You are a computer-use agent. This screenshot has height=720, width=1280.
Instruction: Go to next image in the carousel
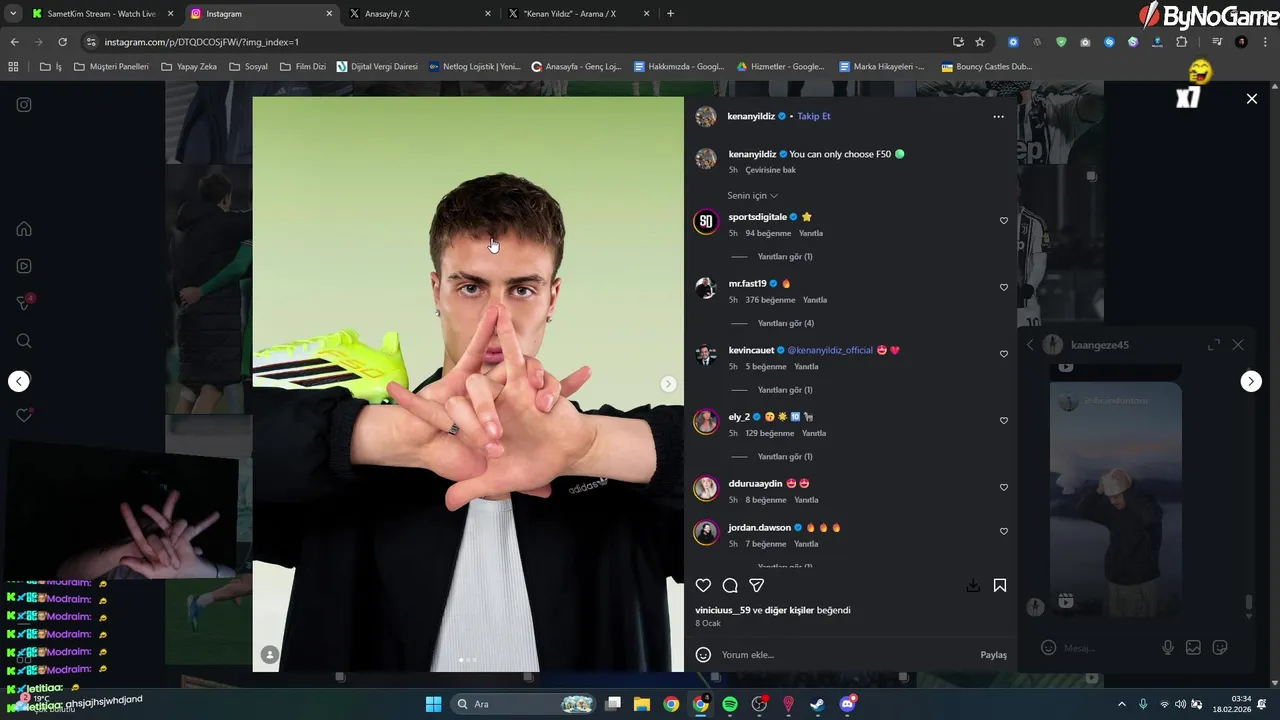tap(668, 384)
